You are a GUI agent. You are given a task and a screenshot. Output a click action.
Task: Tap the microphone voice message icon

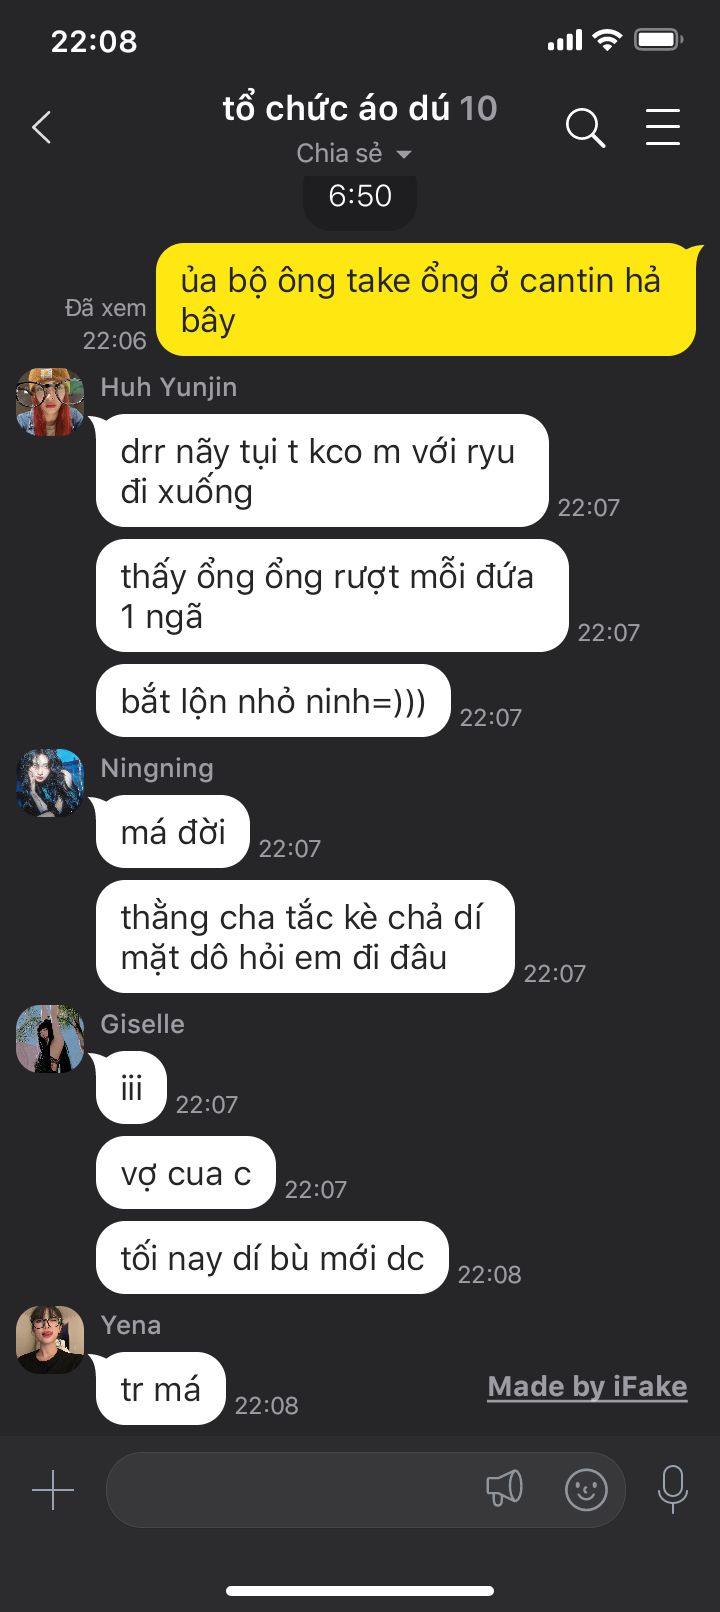pos(673,1489)
